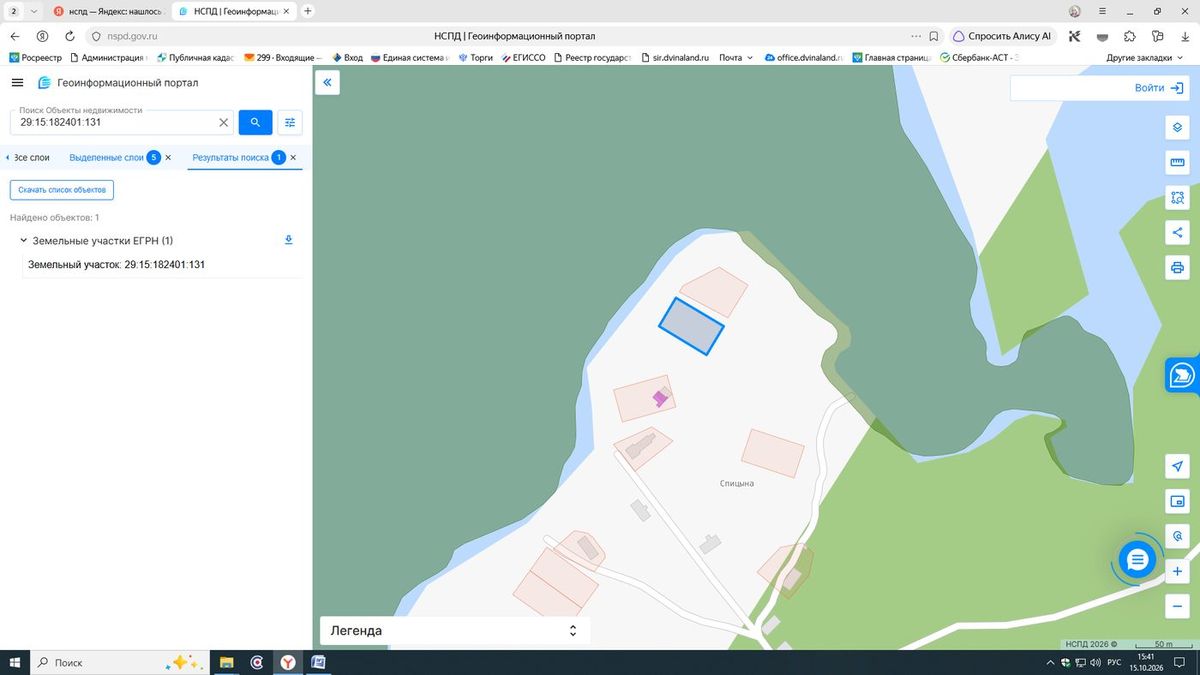Clear the search field with the X icon
This screenshot has width=1200, height=675.
pyautogui.click(x=224, y=122)
